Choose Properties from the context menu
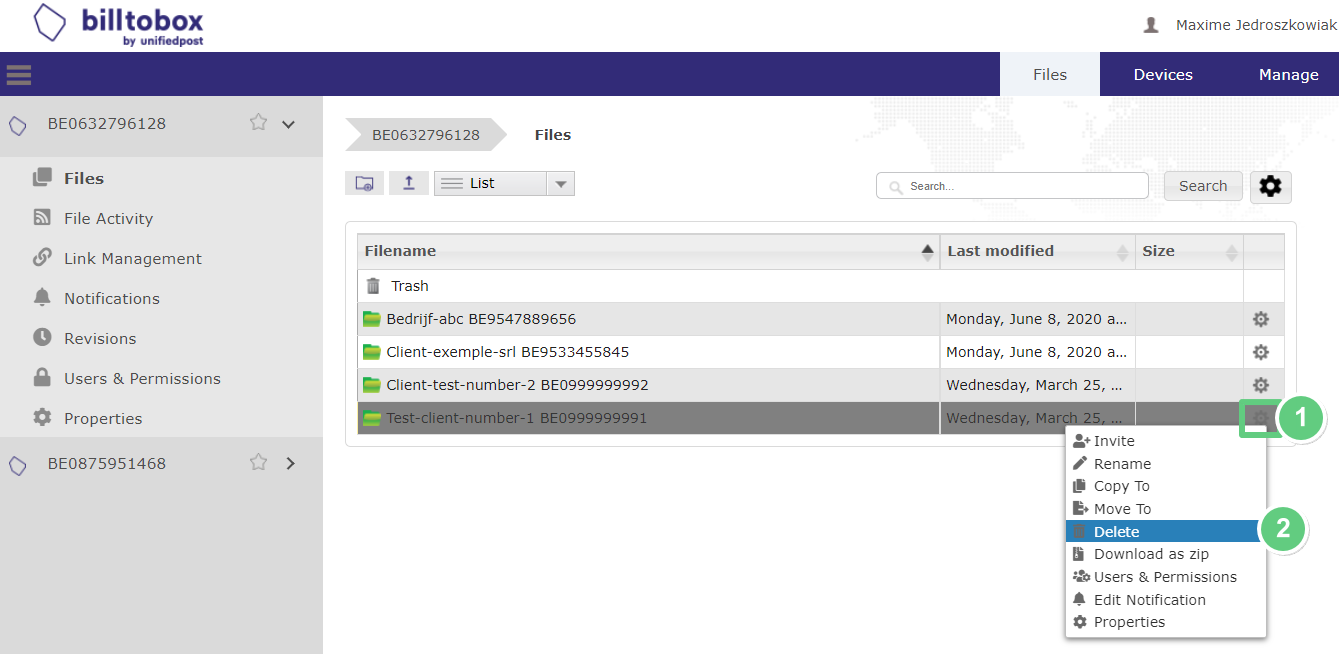The height and width of the screenshot is (654, 1339). tap(1166, 622)
